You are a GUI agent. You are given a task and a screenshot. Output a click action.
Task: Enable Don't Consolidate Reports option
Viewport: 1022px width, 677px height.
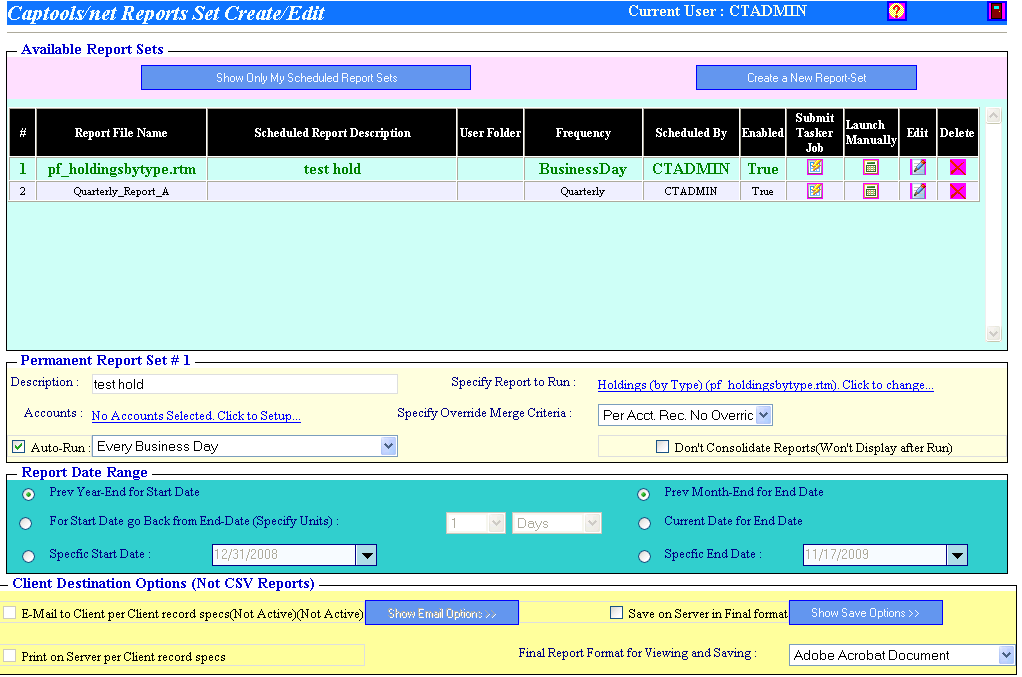click(663, 445)
